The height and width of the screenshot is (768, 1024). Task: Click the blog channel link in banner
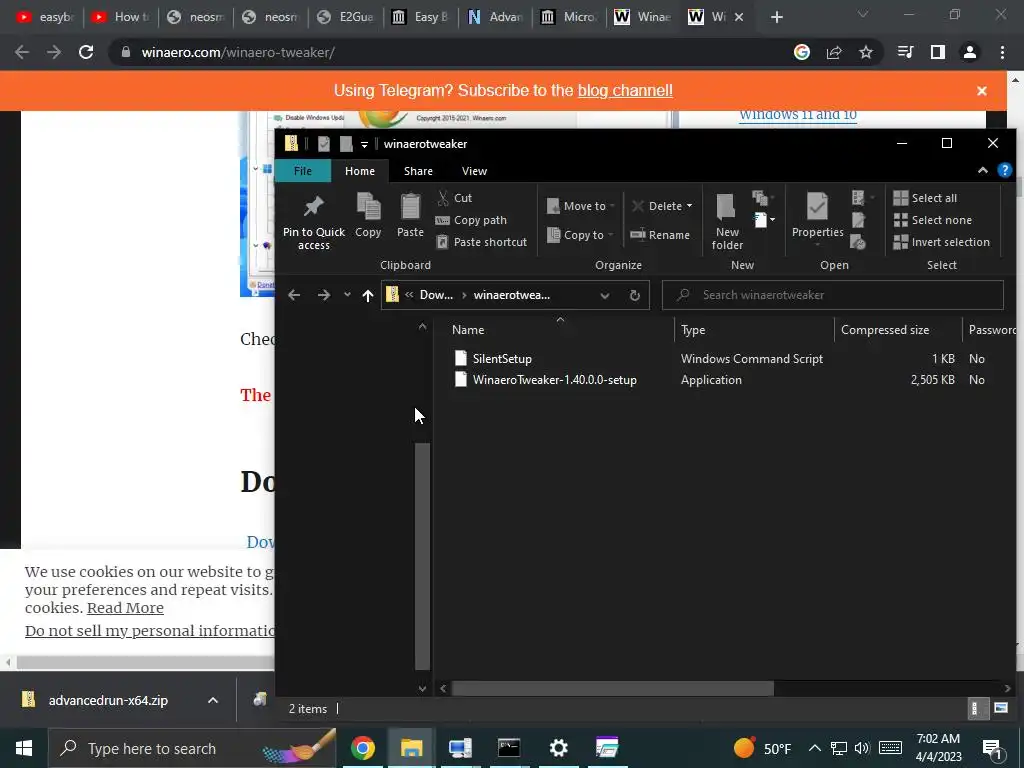coord(625,91)
